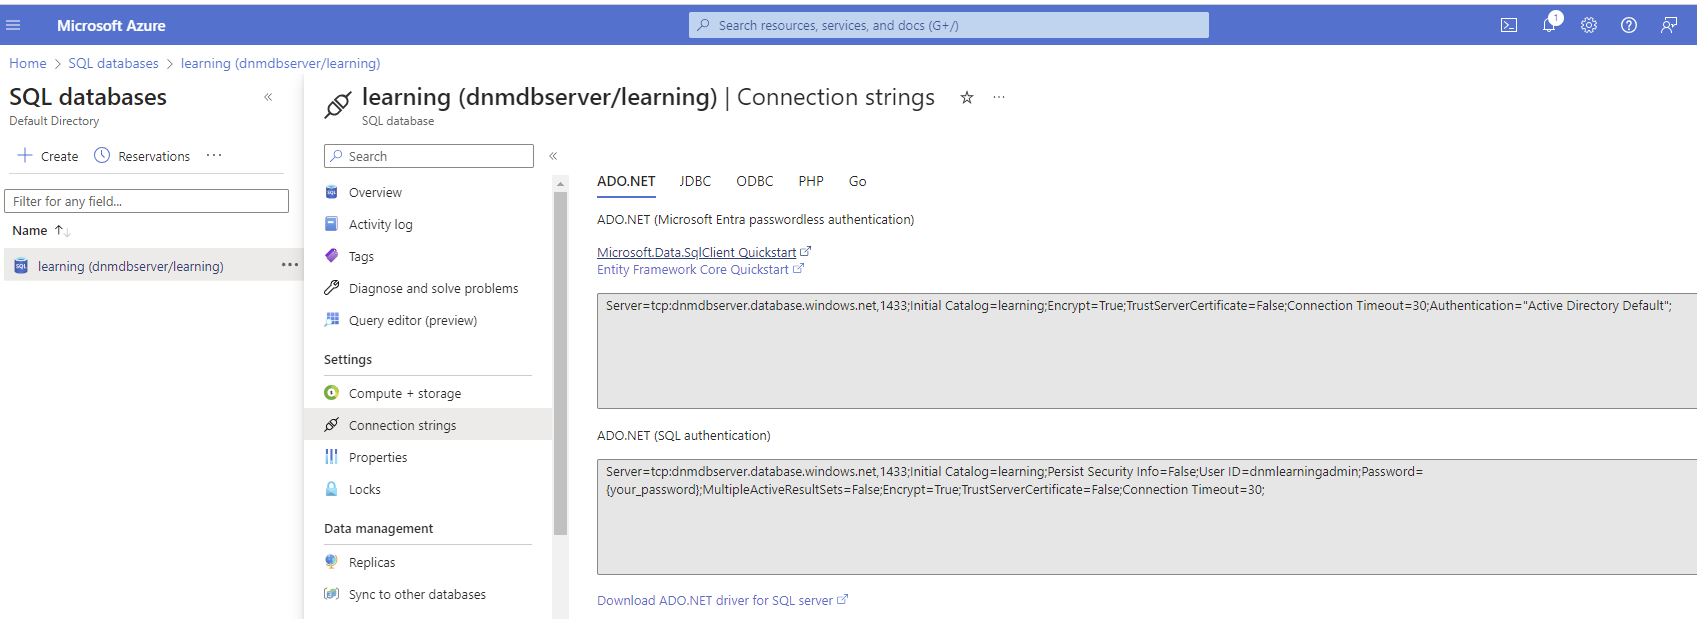Viewport: 1697px width, 619px height.
Task: Click the Query editor (preview) icon
Action: pyautogui.click(x=332, y=320)
